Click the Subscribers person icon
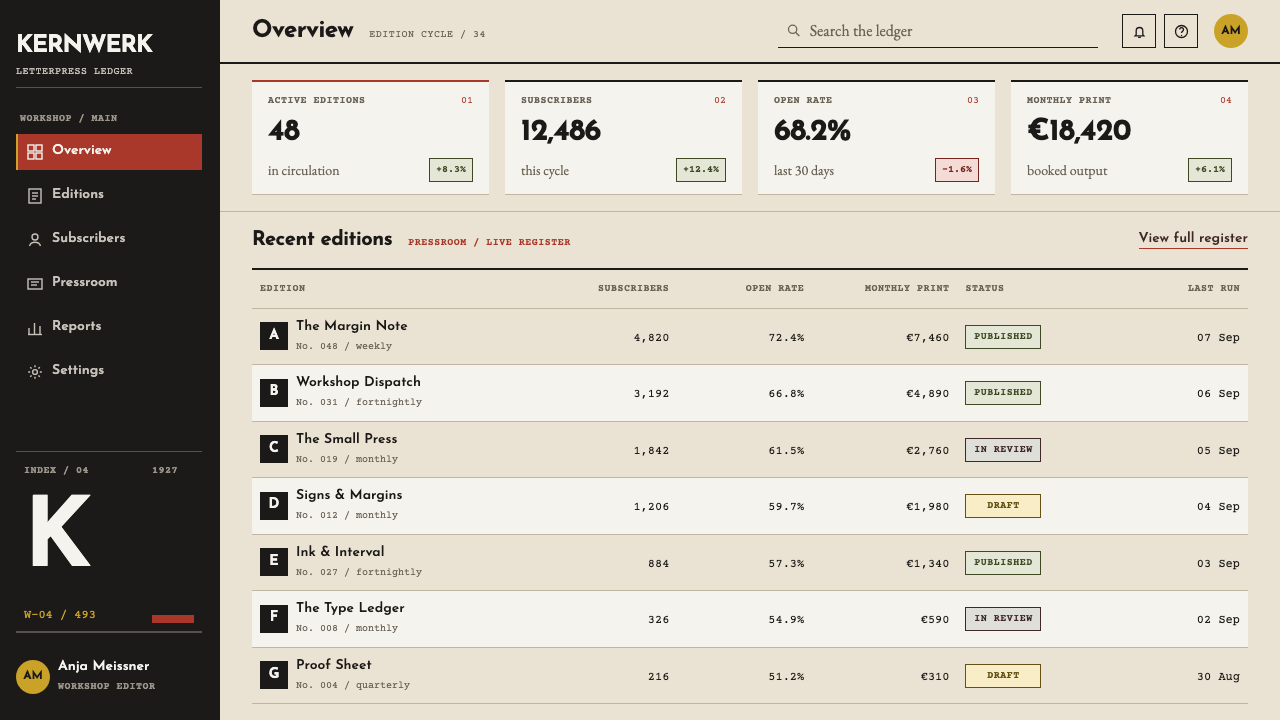This screenshot has height=720, width=1280. (x=35, y=240)
